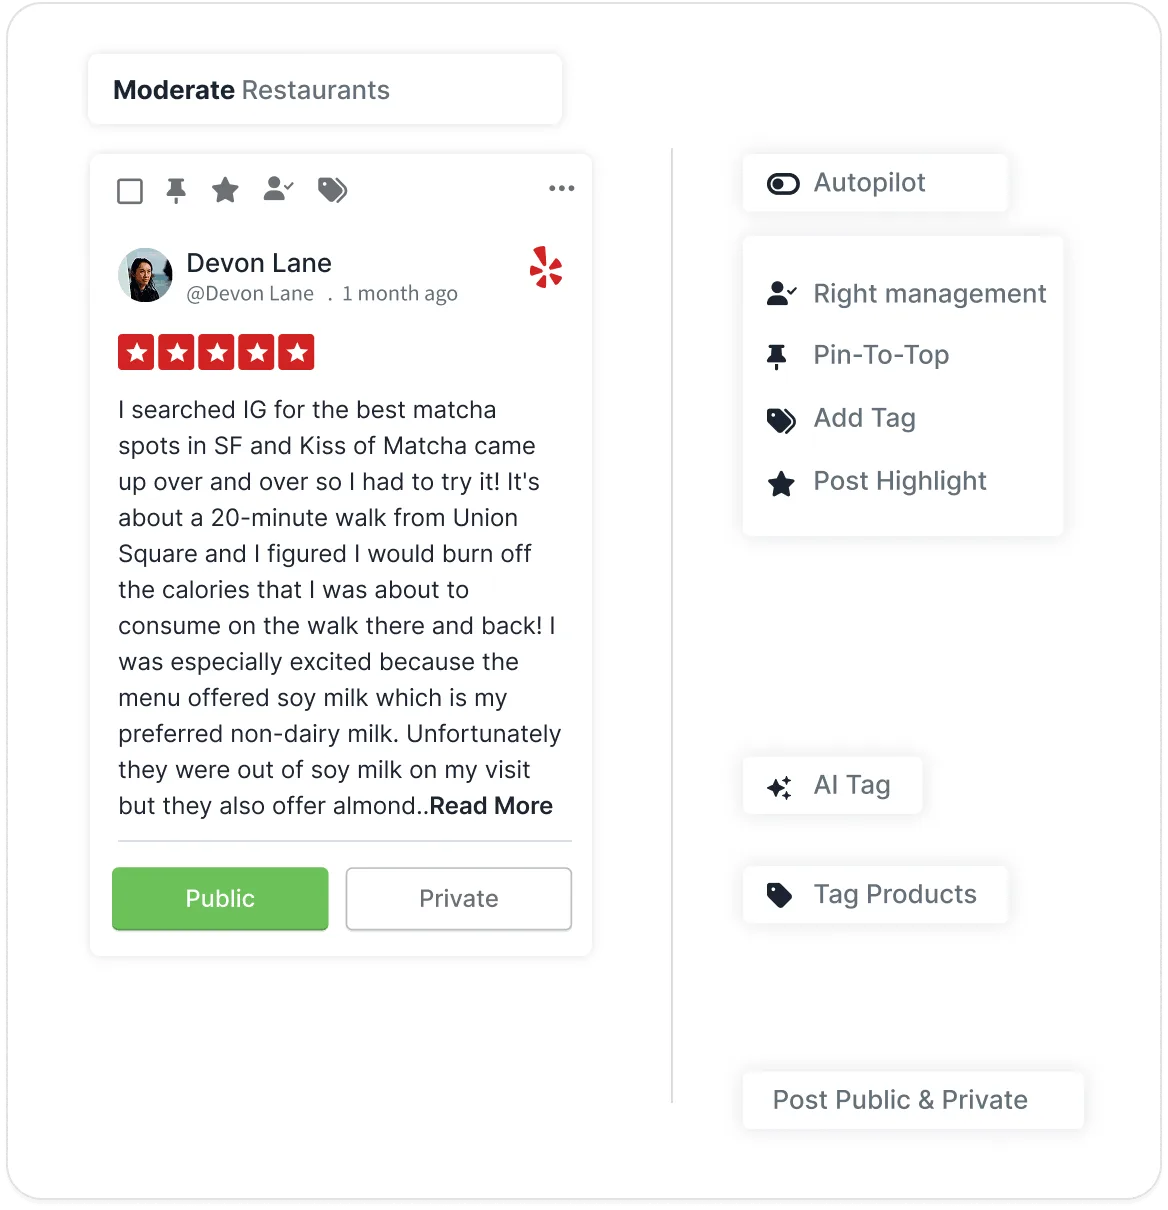The image size is (1168, 1210).
Task: Click the tags icon in review toolbar
Action: (x=332, y=189)
